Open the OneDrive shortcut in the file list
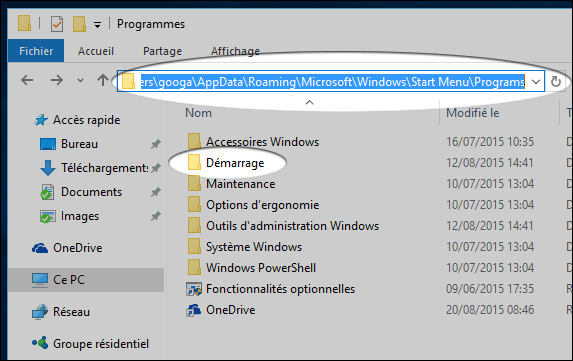This screenshot has width=573, height=361. coord(230,310)
